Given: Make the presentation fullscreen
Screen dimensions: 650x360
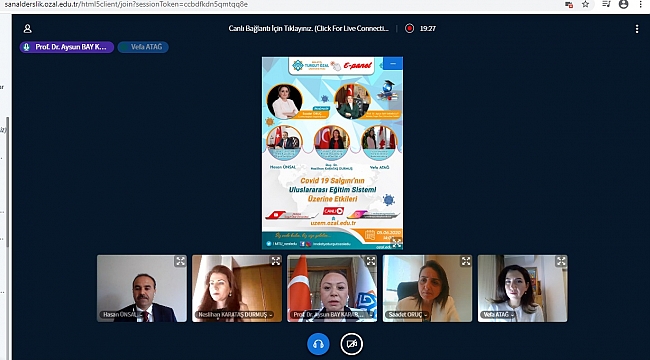Looking at the screenshot, I should coord(397,243).
